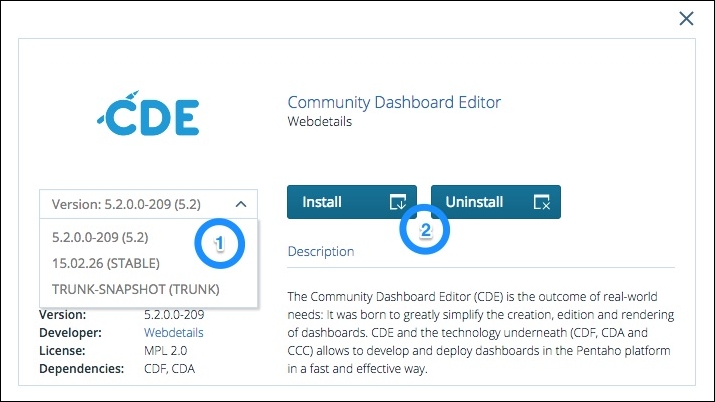
Task: Click the Developer: label
Action: [x=70, y=333]
